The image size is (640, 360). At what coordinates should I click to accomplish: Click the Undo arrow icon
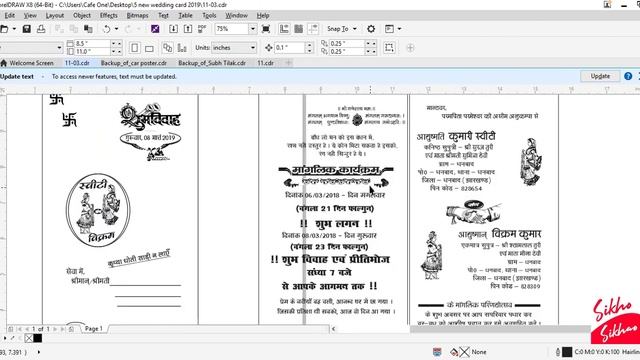coord(107,29)
